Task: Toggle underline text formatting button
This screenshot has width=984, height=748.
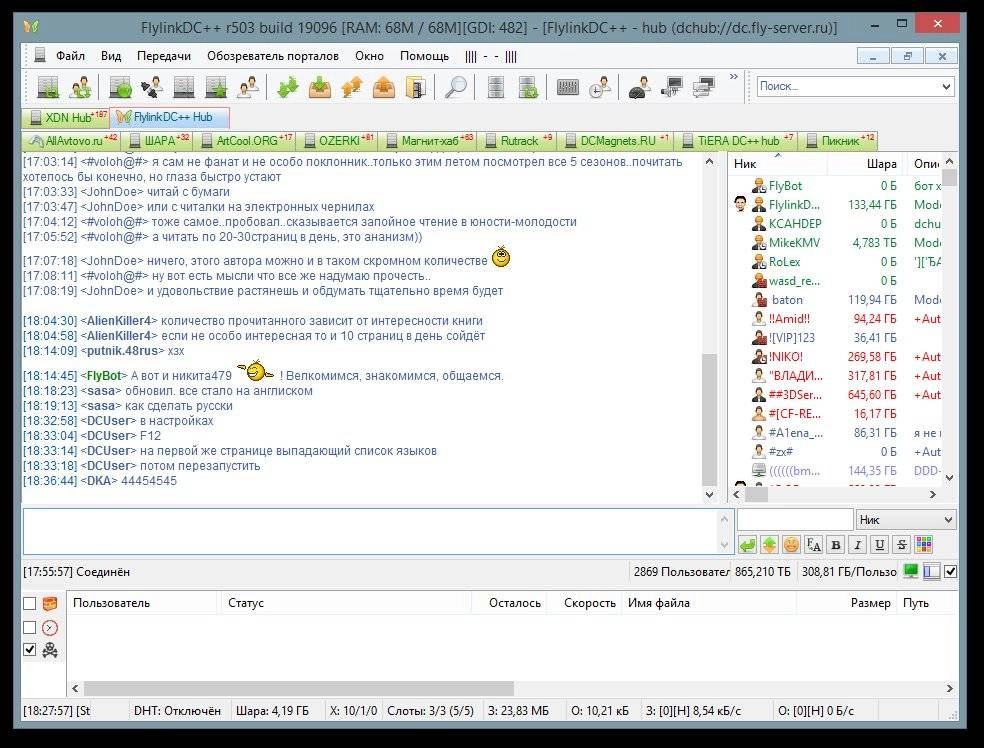Action: click(x=880, y=545)
